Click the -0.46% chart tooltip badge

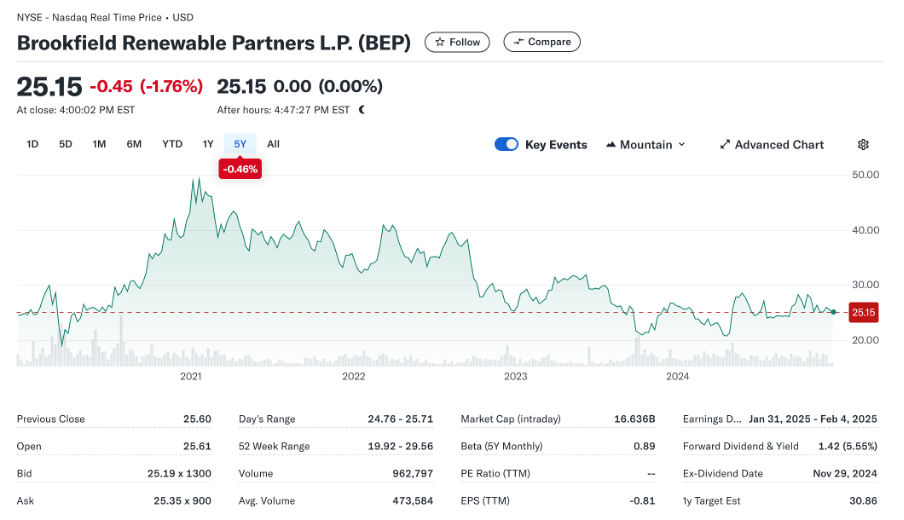pyautogui.click(x=240, y=170)
